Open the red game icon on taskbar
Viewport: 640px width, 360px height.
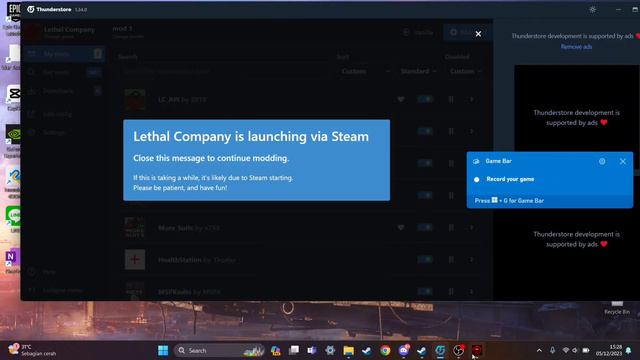click(477, 350)
